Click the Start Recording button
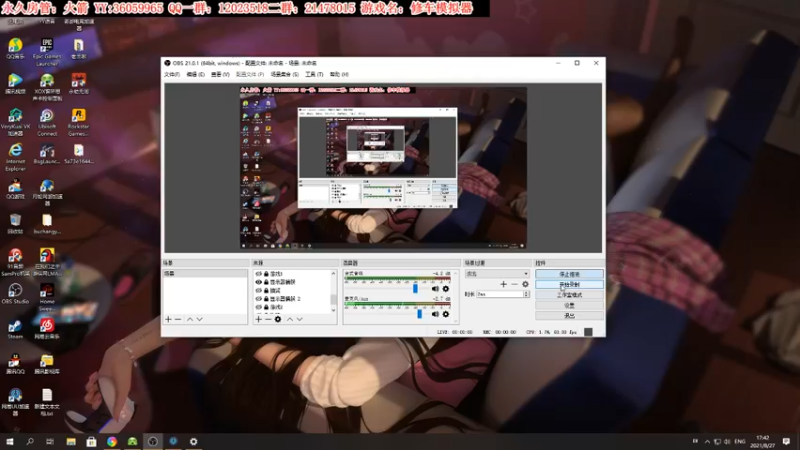Viewport: 800px width, 450px height. [569, 285]
